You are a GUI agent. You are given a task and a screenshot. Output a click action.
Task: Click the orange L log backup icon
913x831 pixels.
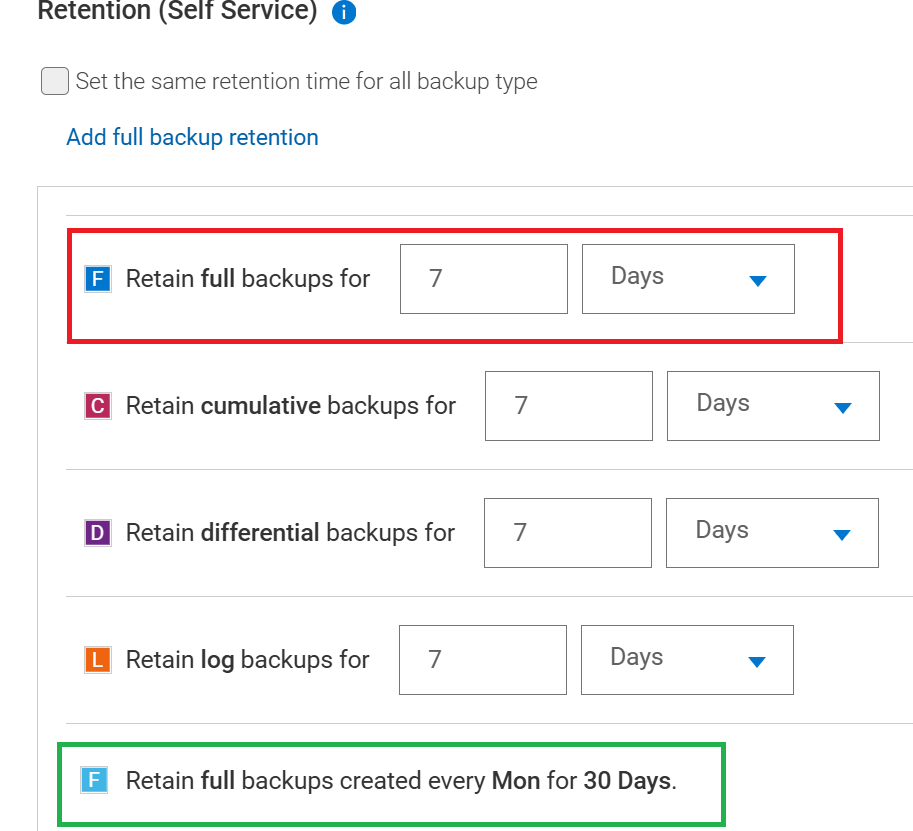tap(98, 660)
